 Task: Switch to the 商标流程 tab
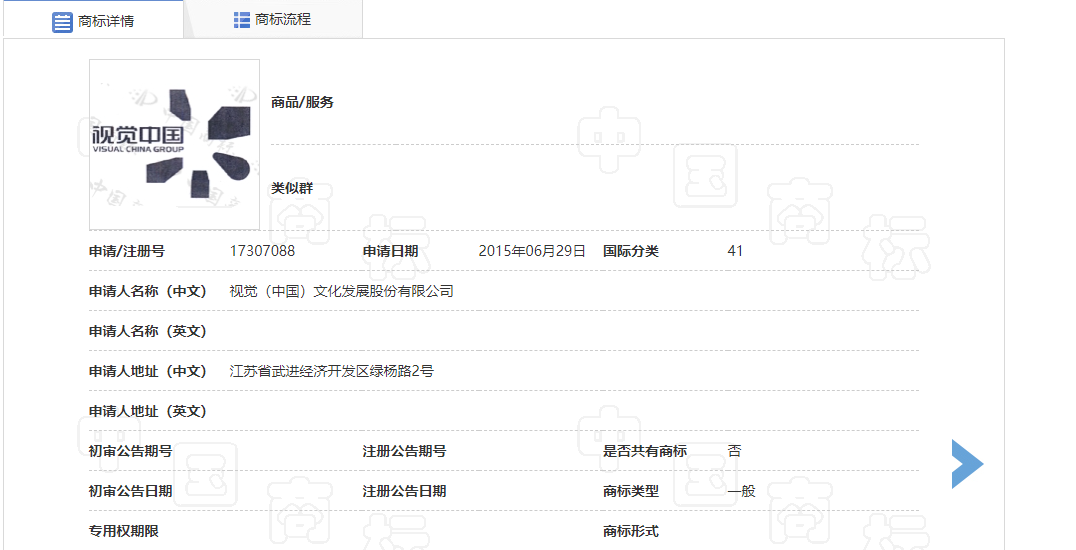pyautogui.click(x=273, y=19)
